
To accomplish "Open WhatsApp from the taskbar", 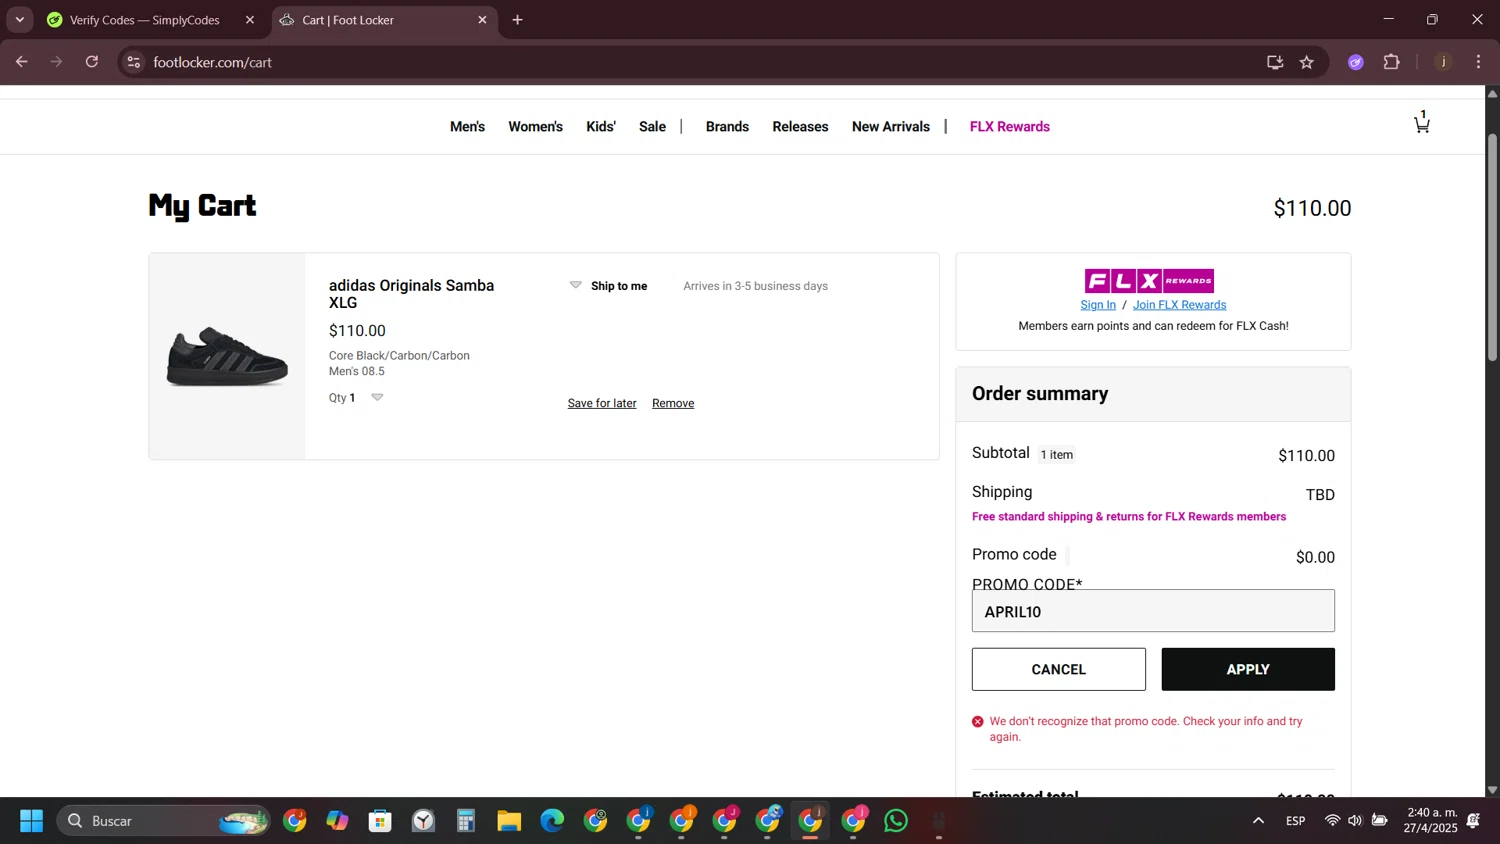I will (x=896, y=821).
